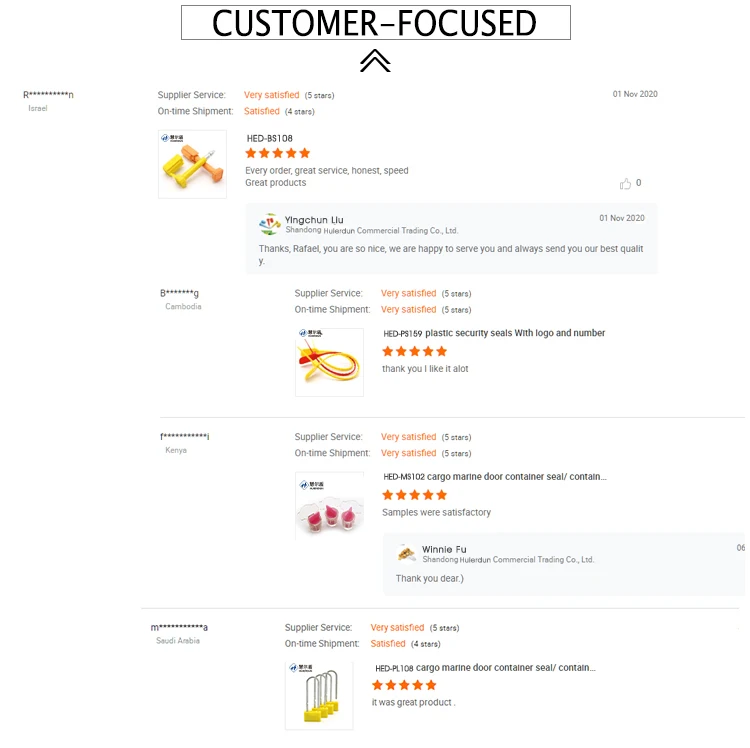Viewport: 750px width, 748px height.
Task: Click the Yingchun Liu supplier name
Action: 314,219
